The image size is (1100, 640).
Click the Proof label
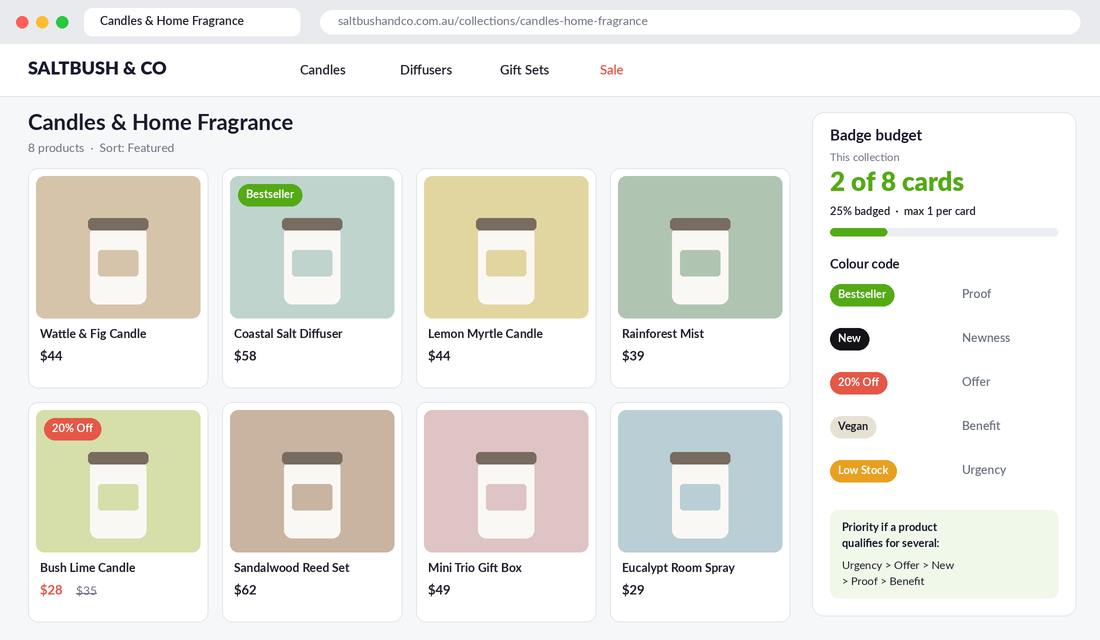[976, 294]
